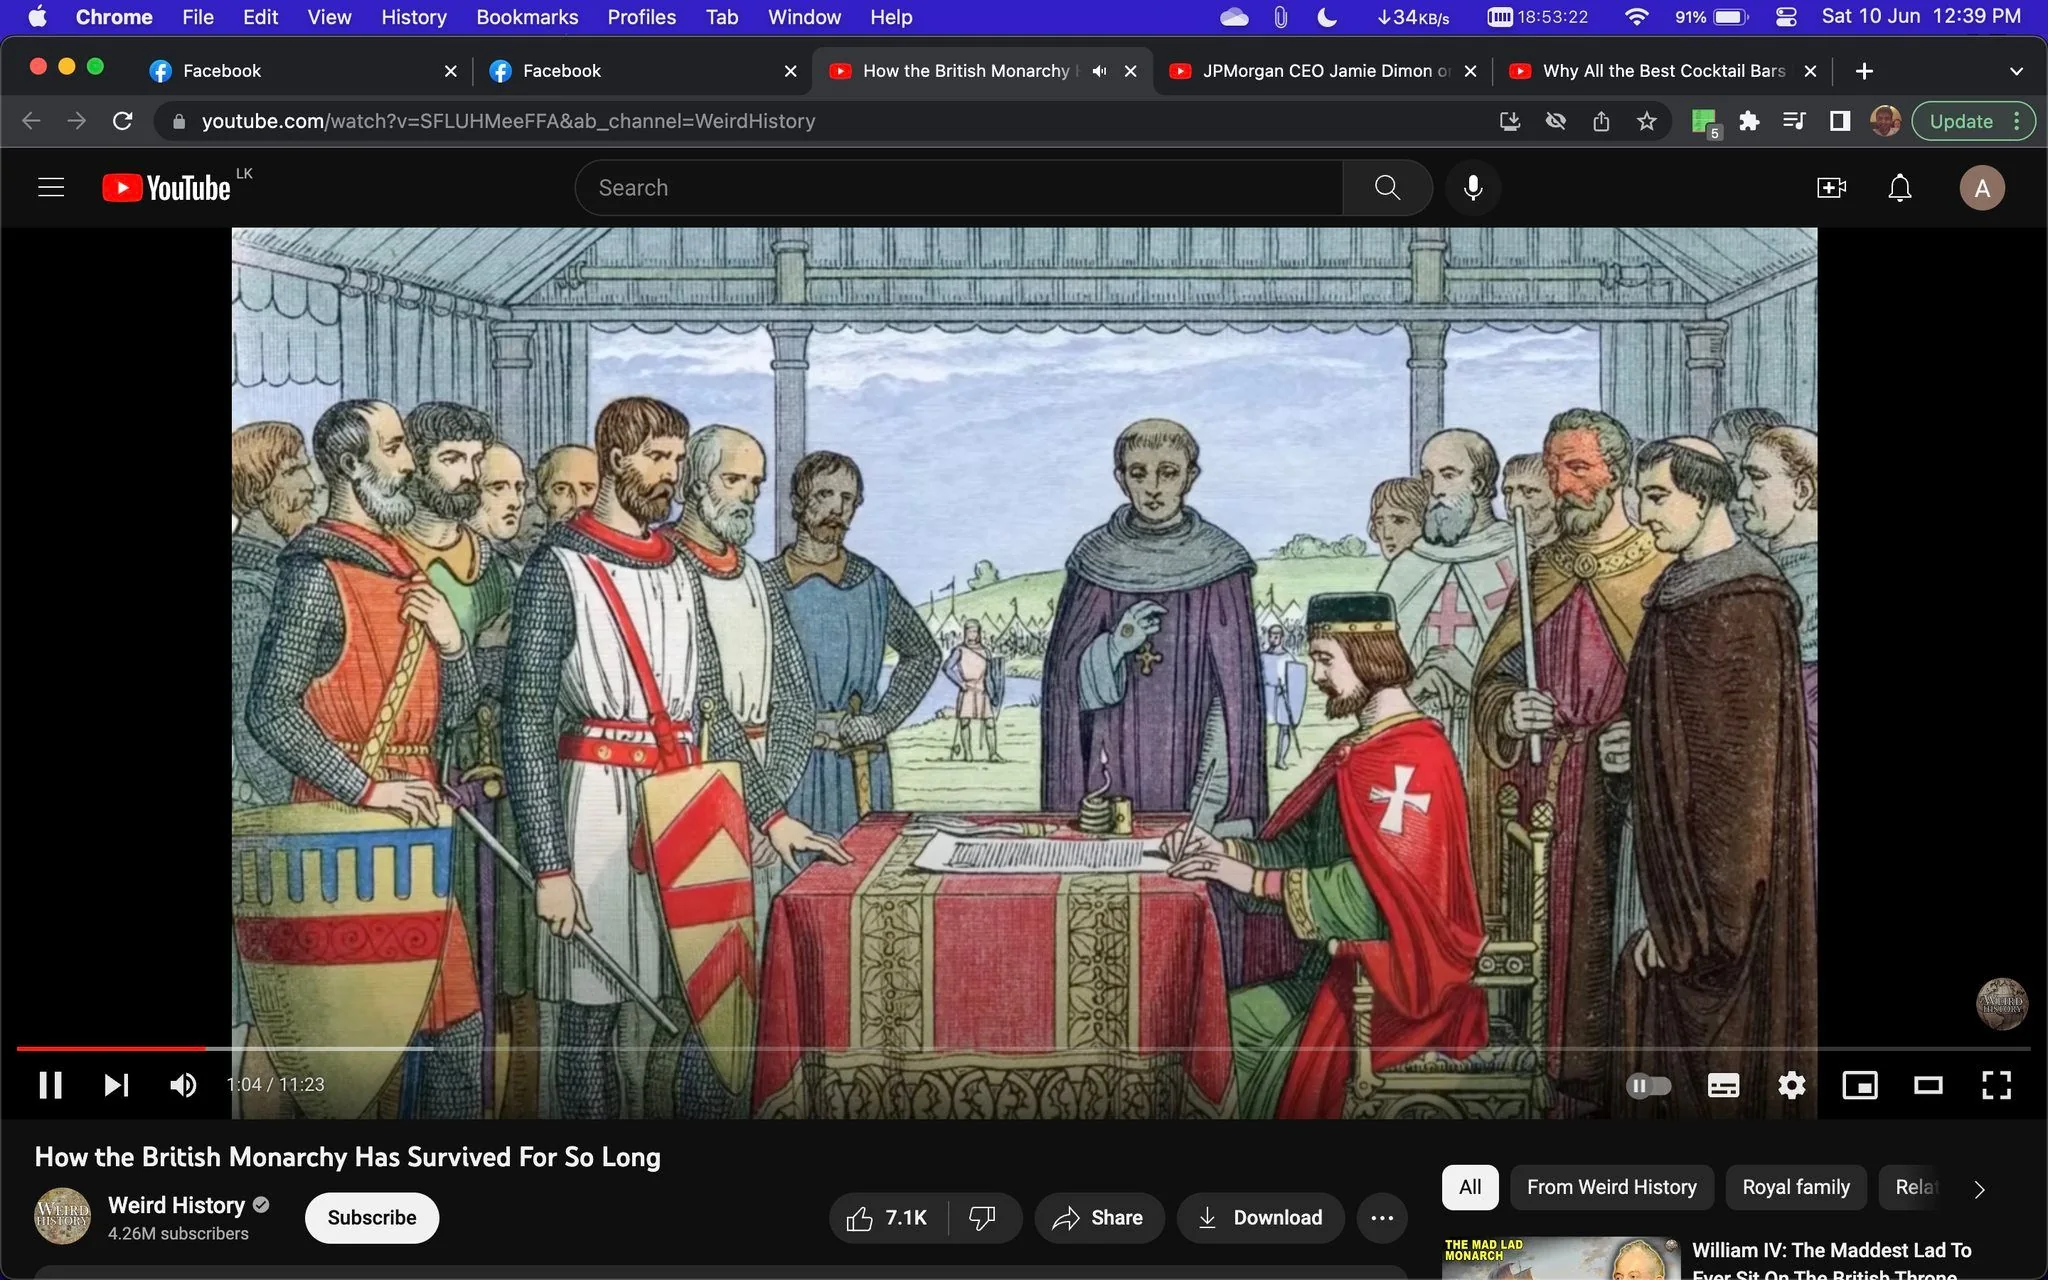2048x1280 pixels.
Task: Expand the Chrome tab search dropdown arrow
Action: point(2016,71)
